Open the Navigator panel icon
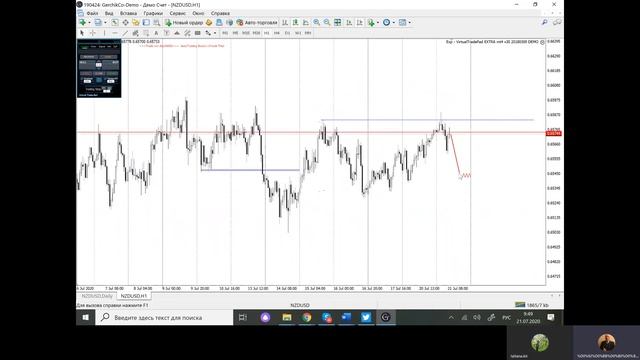 pos(136,22)
